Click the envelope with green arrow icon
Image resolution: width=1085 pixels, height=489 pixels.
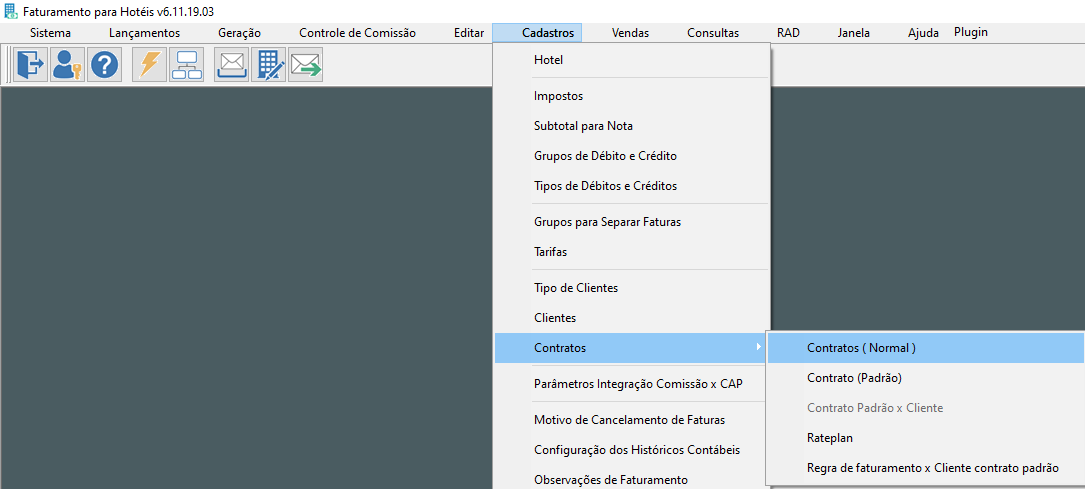306,65
